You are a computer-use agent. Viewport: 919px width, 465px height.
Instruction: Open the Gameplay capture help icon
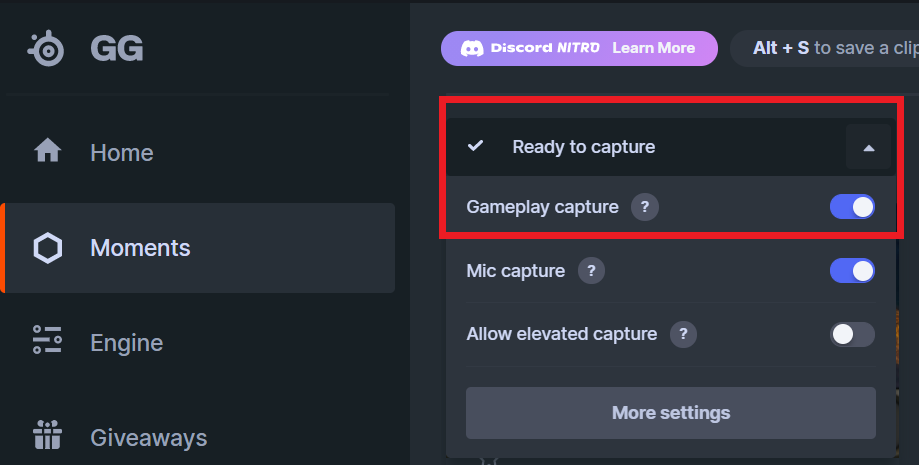[645, 207]
